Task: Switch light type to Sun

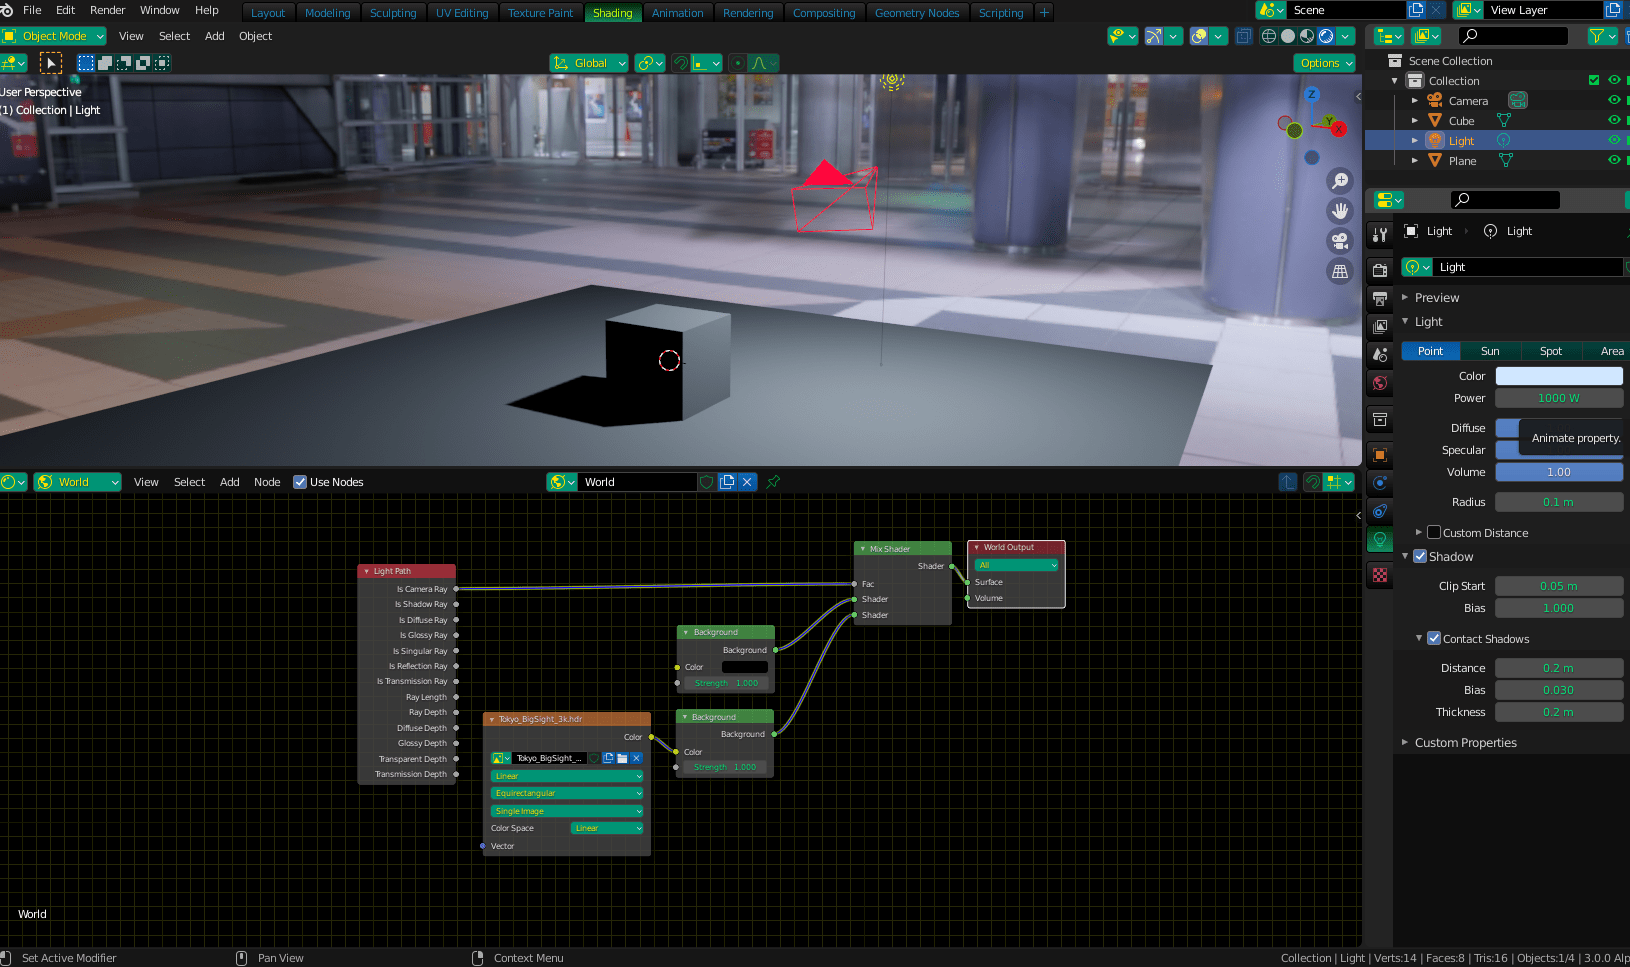Action: click(1490, 351)
